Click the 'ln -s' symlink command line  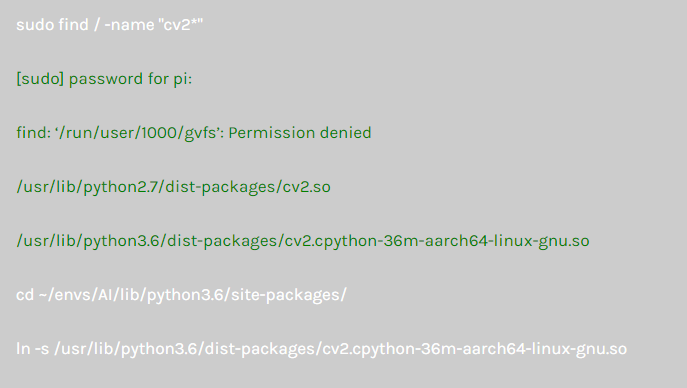(x=322, y=349)
